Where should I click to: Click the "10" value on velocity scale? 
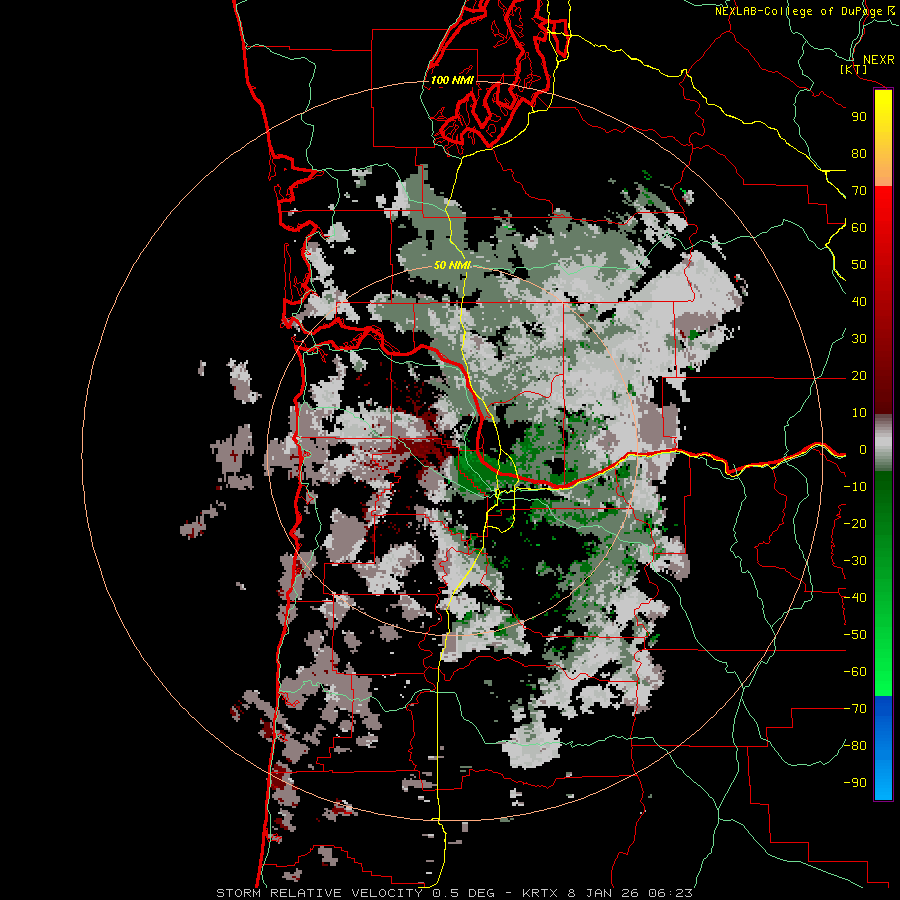click(859, 413)
